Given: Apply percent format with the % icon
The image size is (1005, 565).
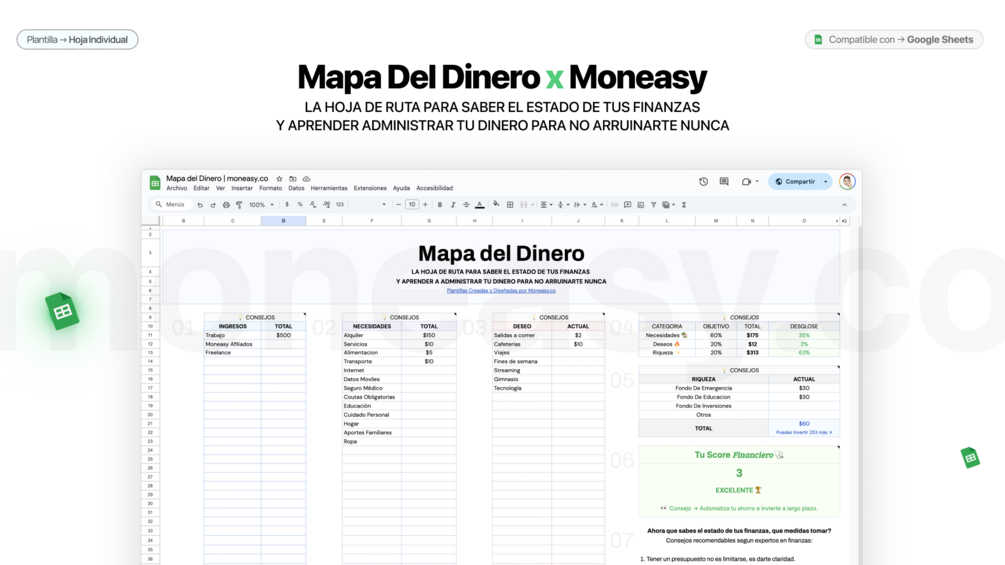Looking at the screenshot, I should click(300, 205).
